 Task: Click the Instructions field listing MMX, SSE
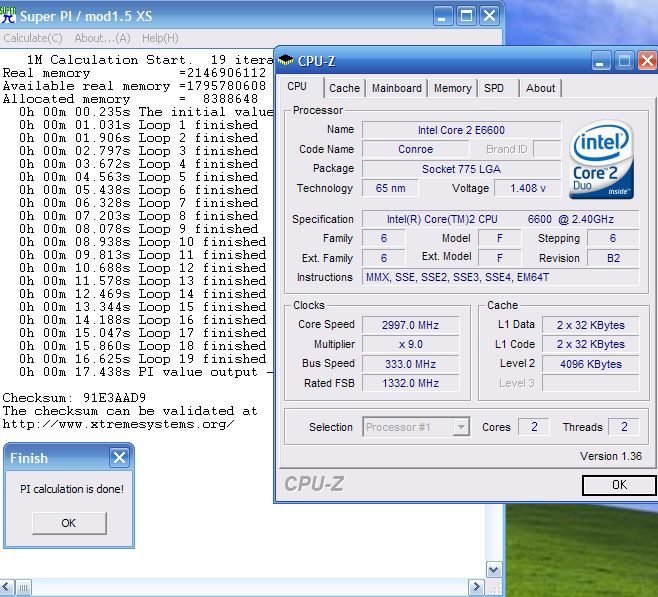click(500, 277)
